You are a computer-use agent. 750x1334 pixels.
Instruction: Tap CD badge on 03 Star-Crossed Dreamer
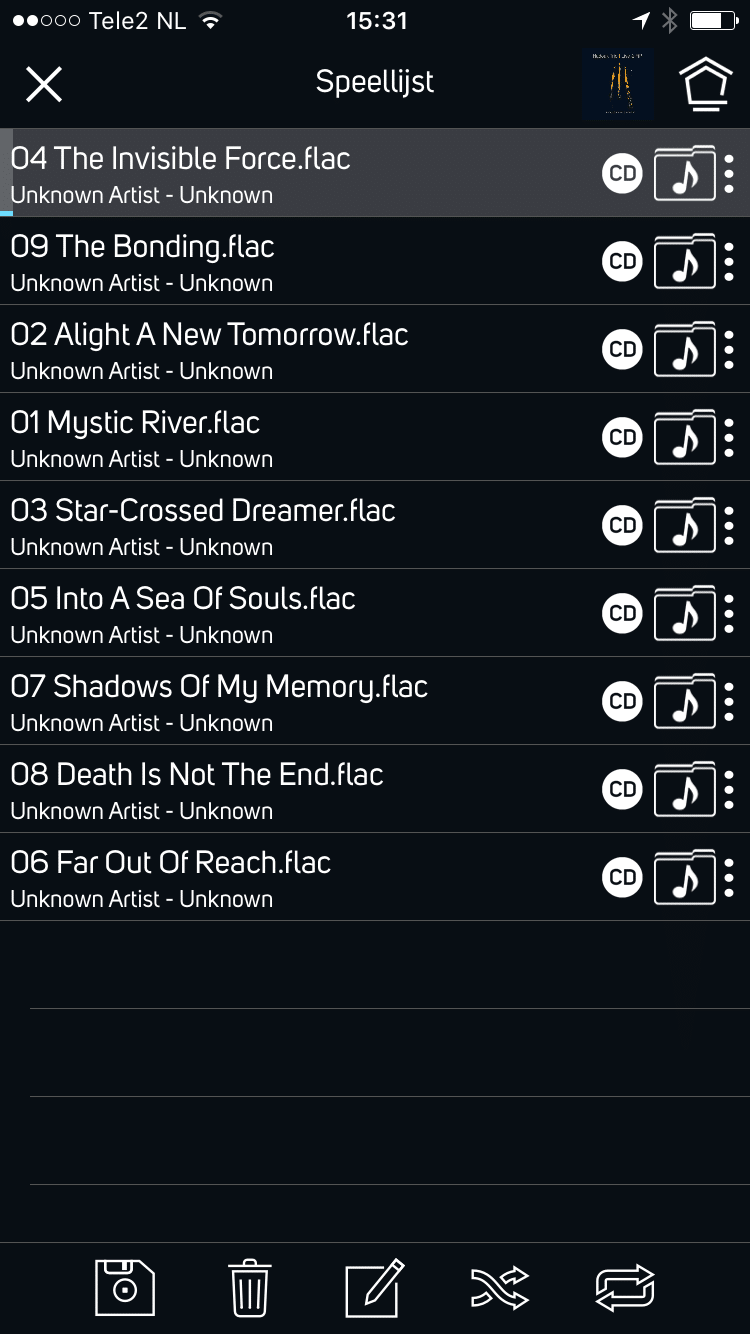pos(622,525)
